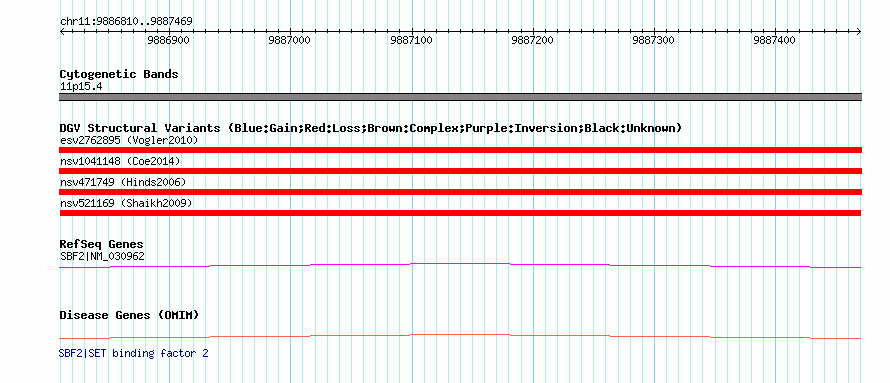The width and height of the screenshot is (890, 383).
Task: Click the DGV Structural Variants track title
Action: point(371,128)
